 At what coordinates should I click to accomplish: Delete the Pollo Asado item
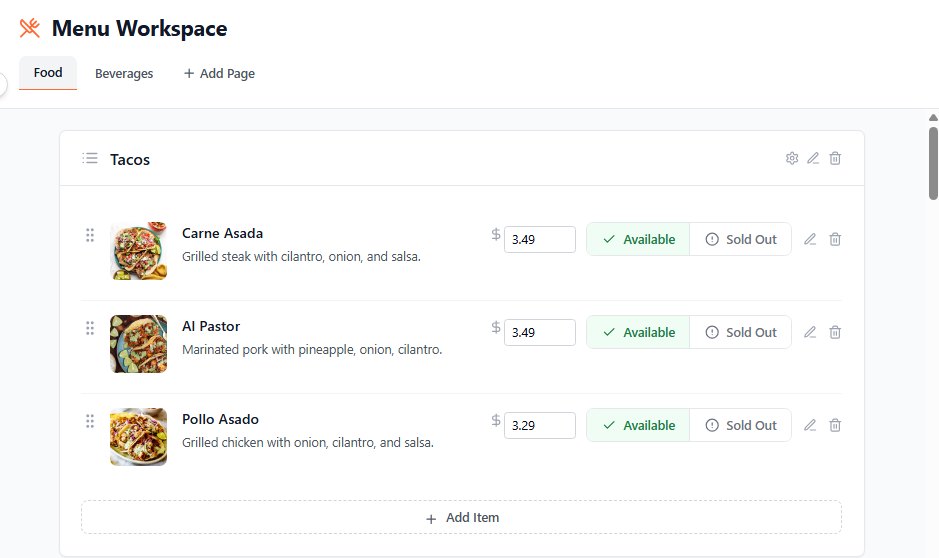point(835,425)
